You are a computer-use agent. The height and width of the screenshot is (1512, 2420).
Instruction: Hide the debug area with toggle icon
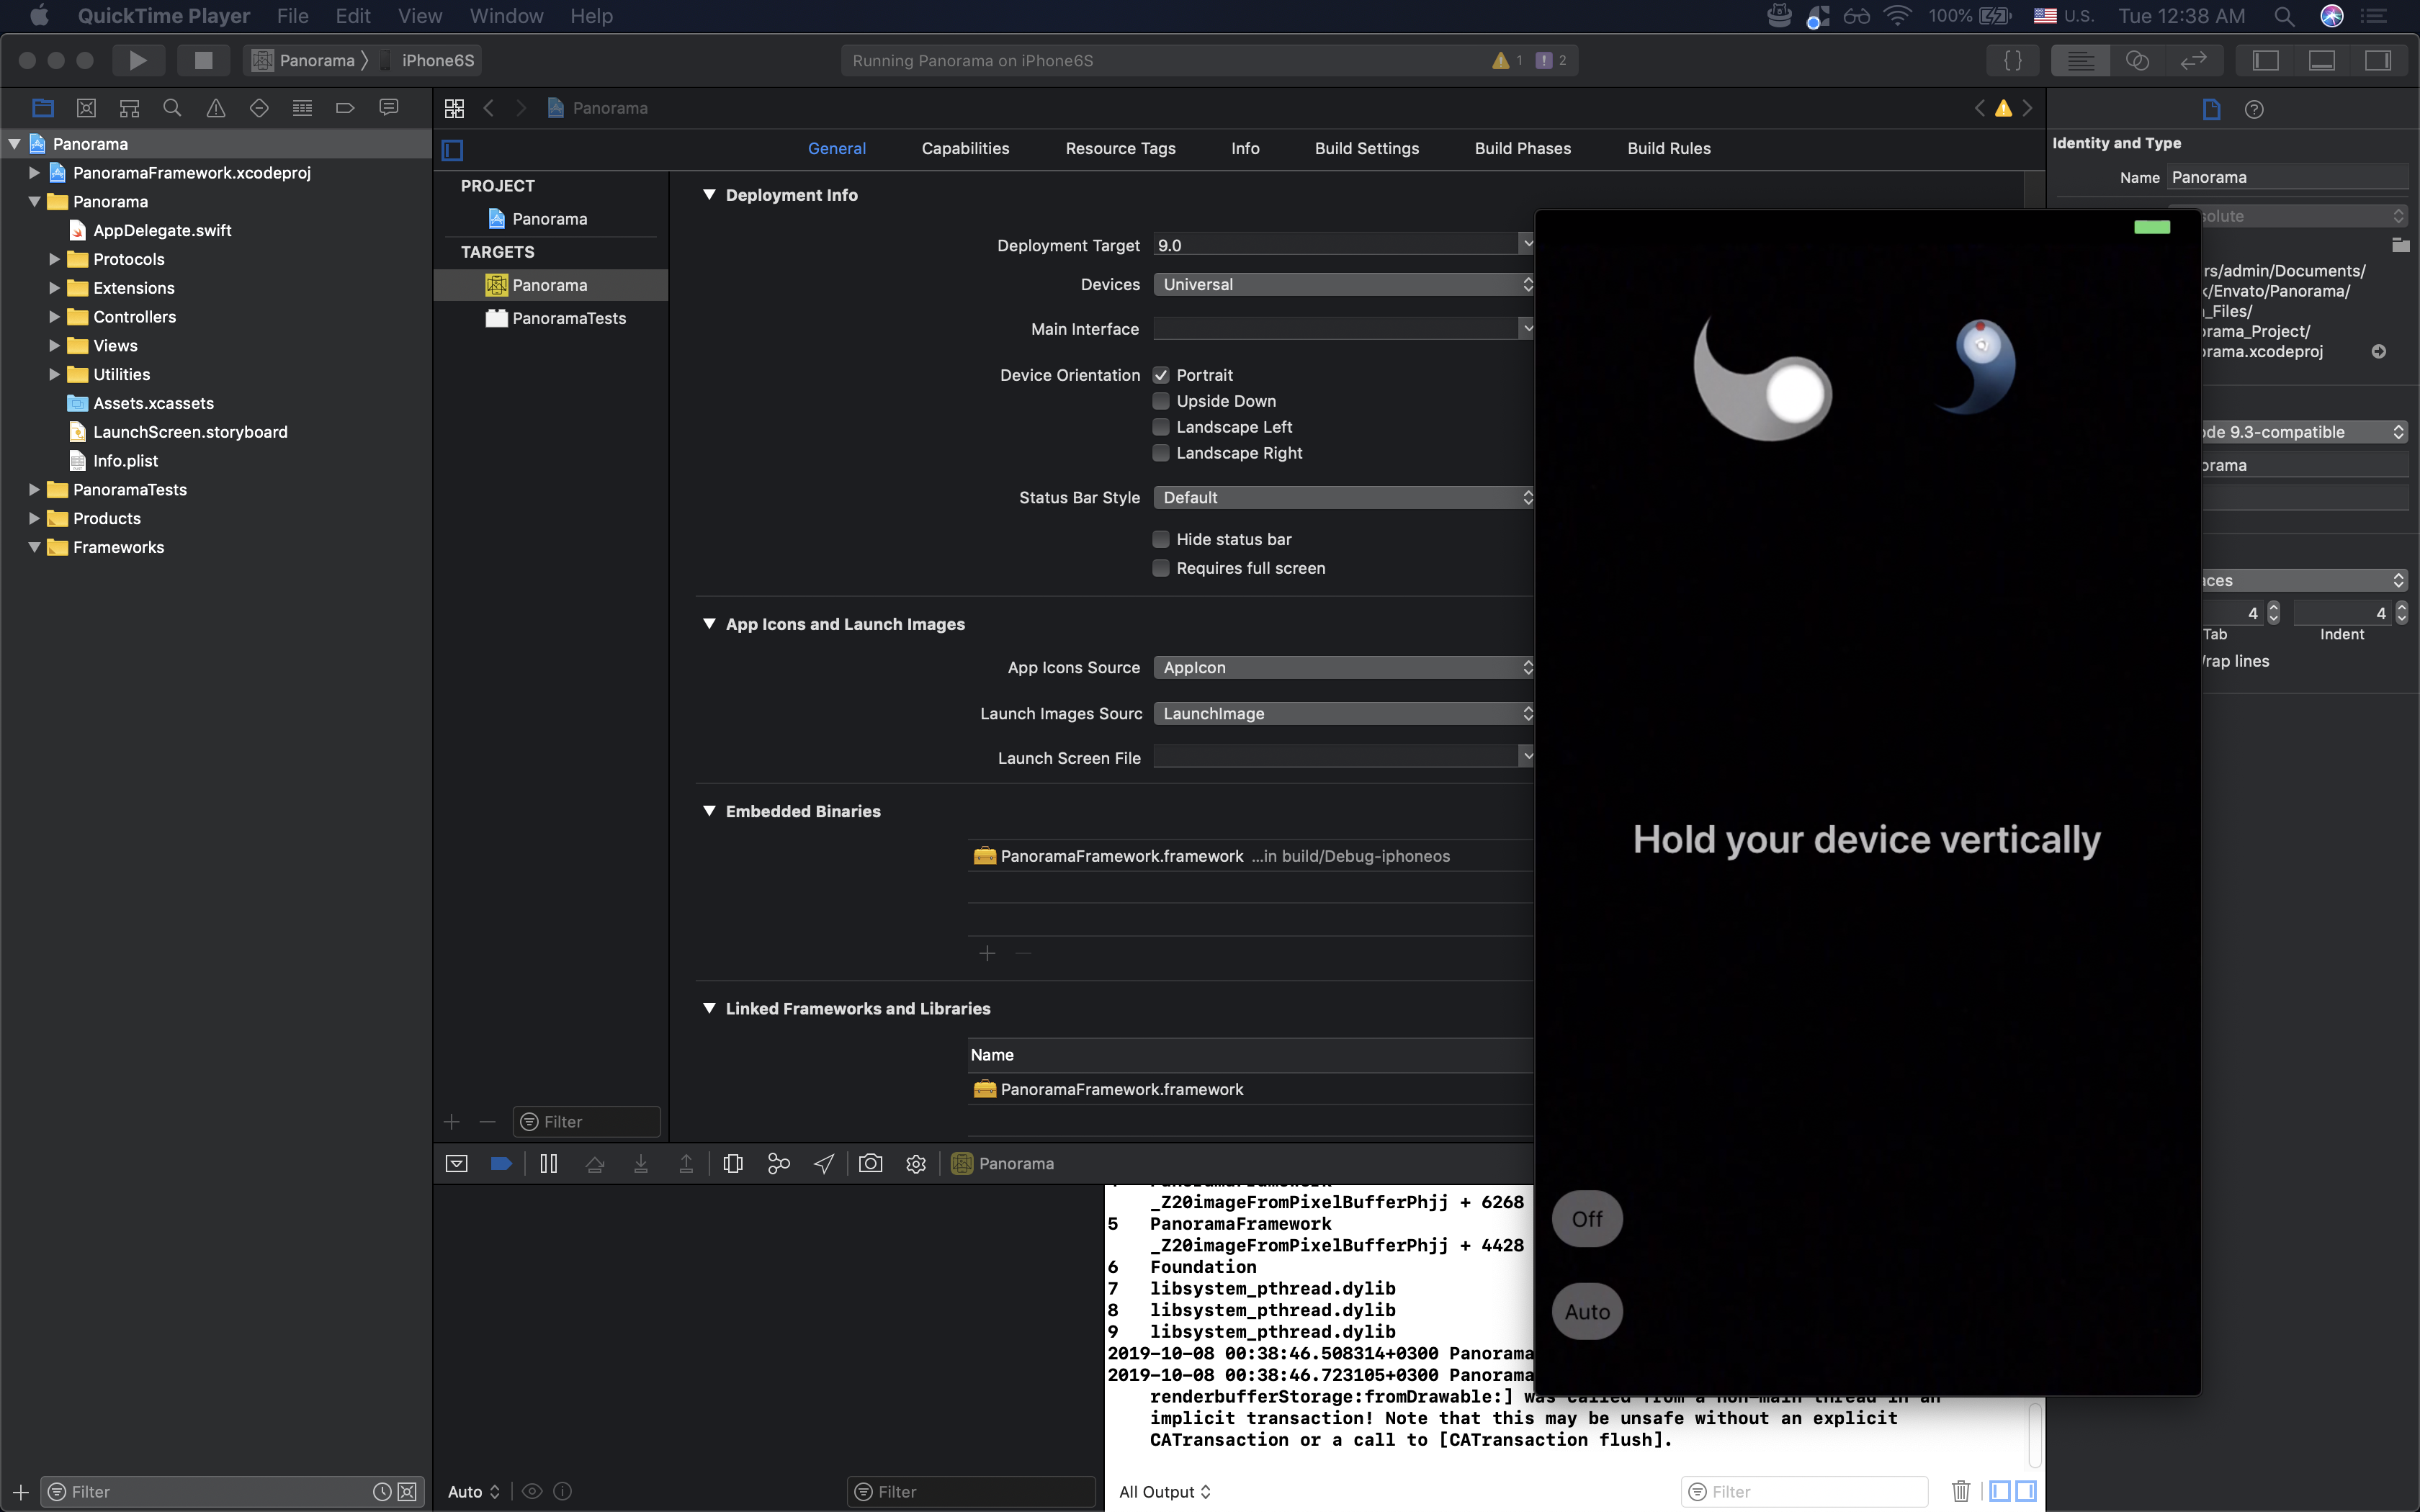coord(456,1163)
